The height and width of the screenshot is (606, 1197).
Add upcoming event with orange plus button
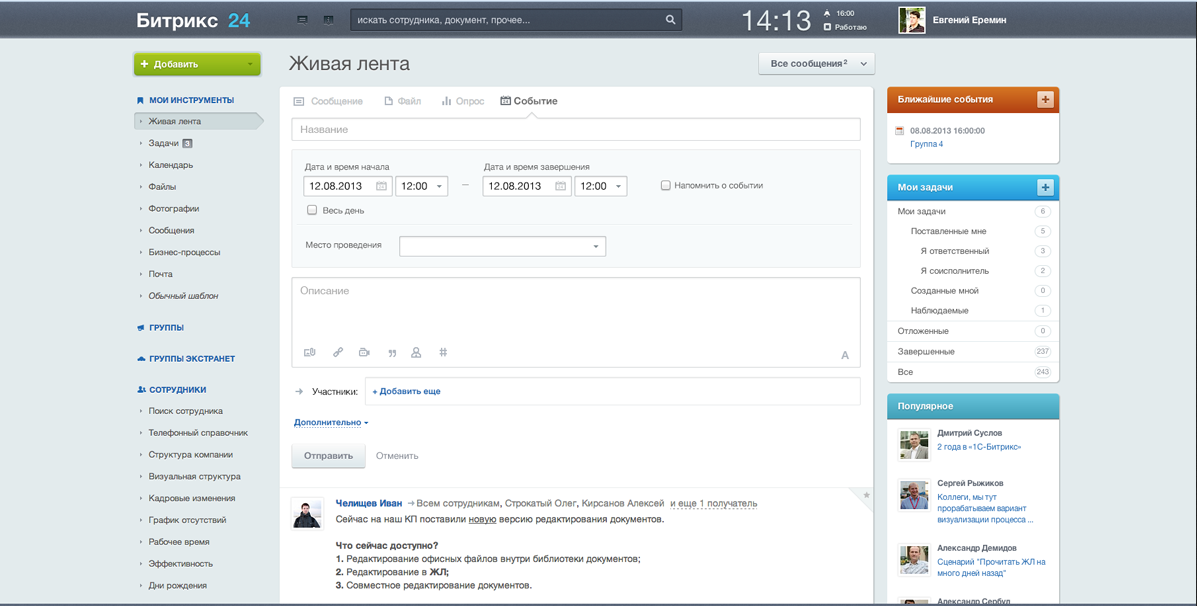click(x=1045, y=99)
